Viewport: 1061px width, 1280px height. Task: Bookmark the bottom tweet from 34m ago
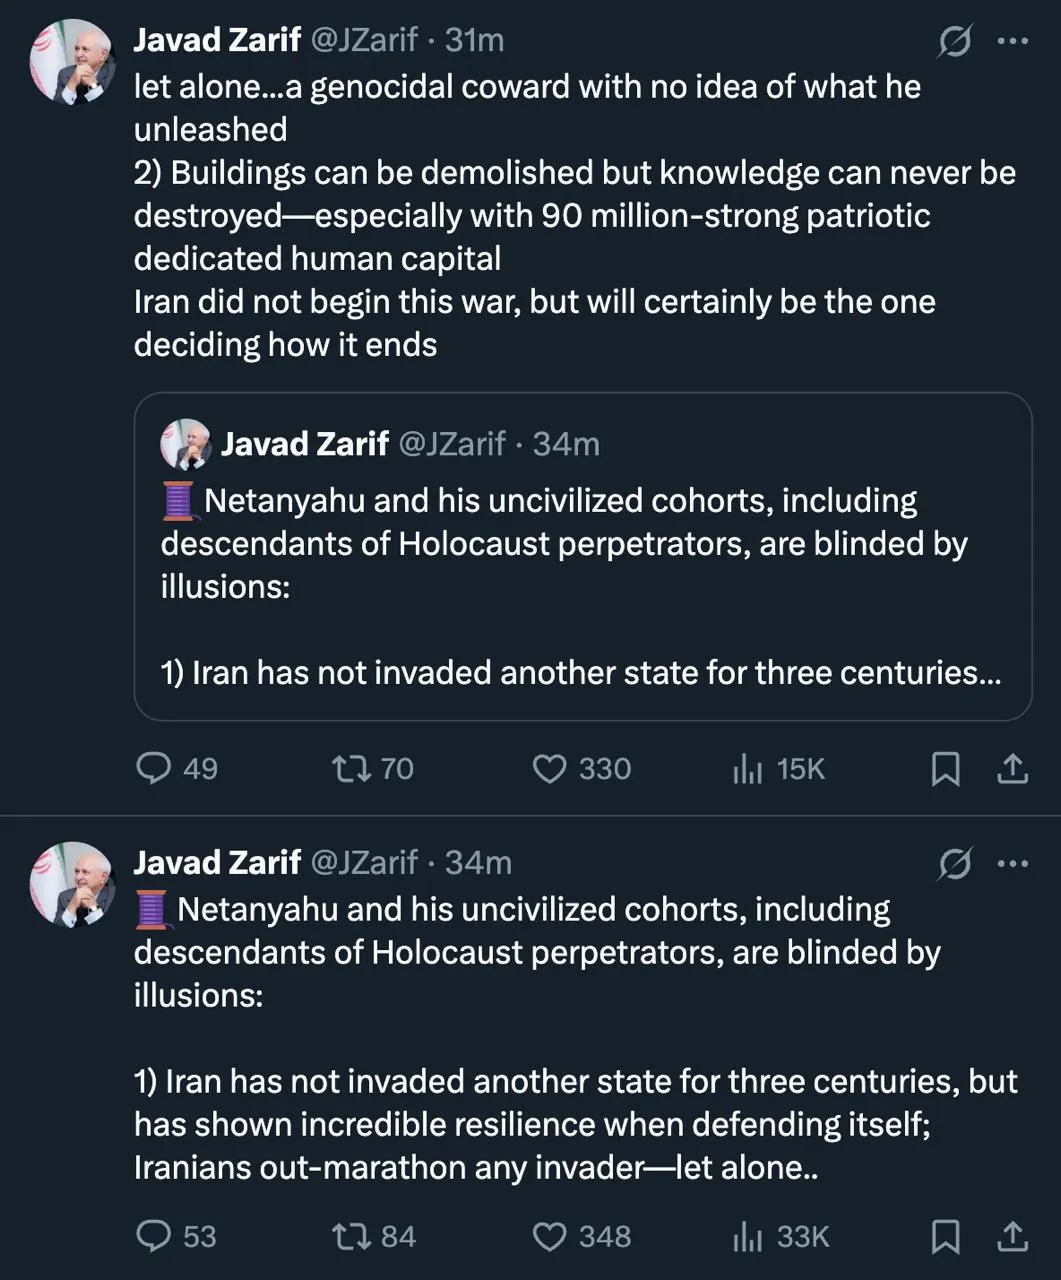(945, 1237)
